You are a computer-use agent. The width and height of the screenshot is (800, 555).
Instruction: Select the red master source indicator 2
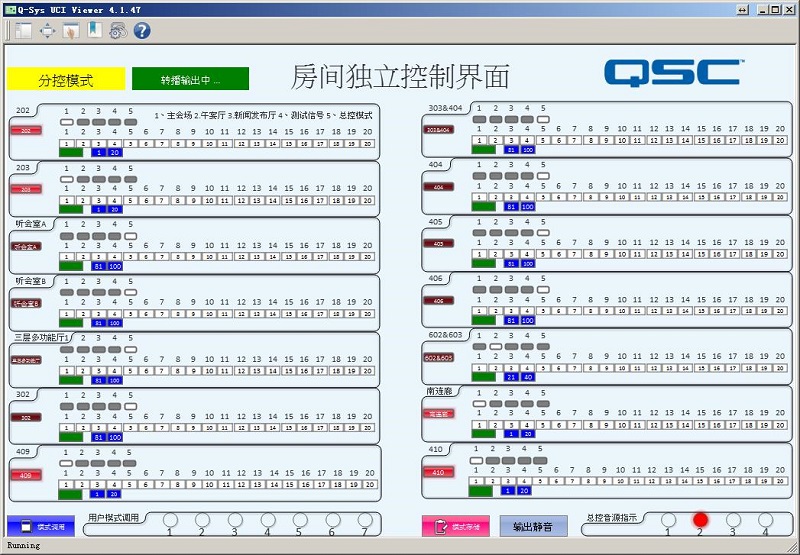700,520
